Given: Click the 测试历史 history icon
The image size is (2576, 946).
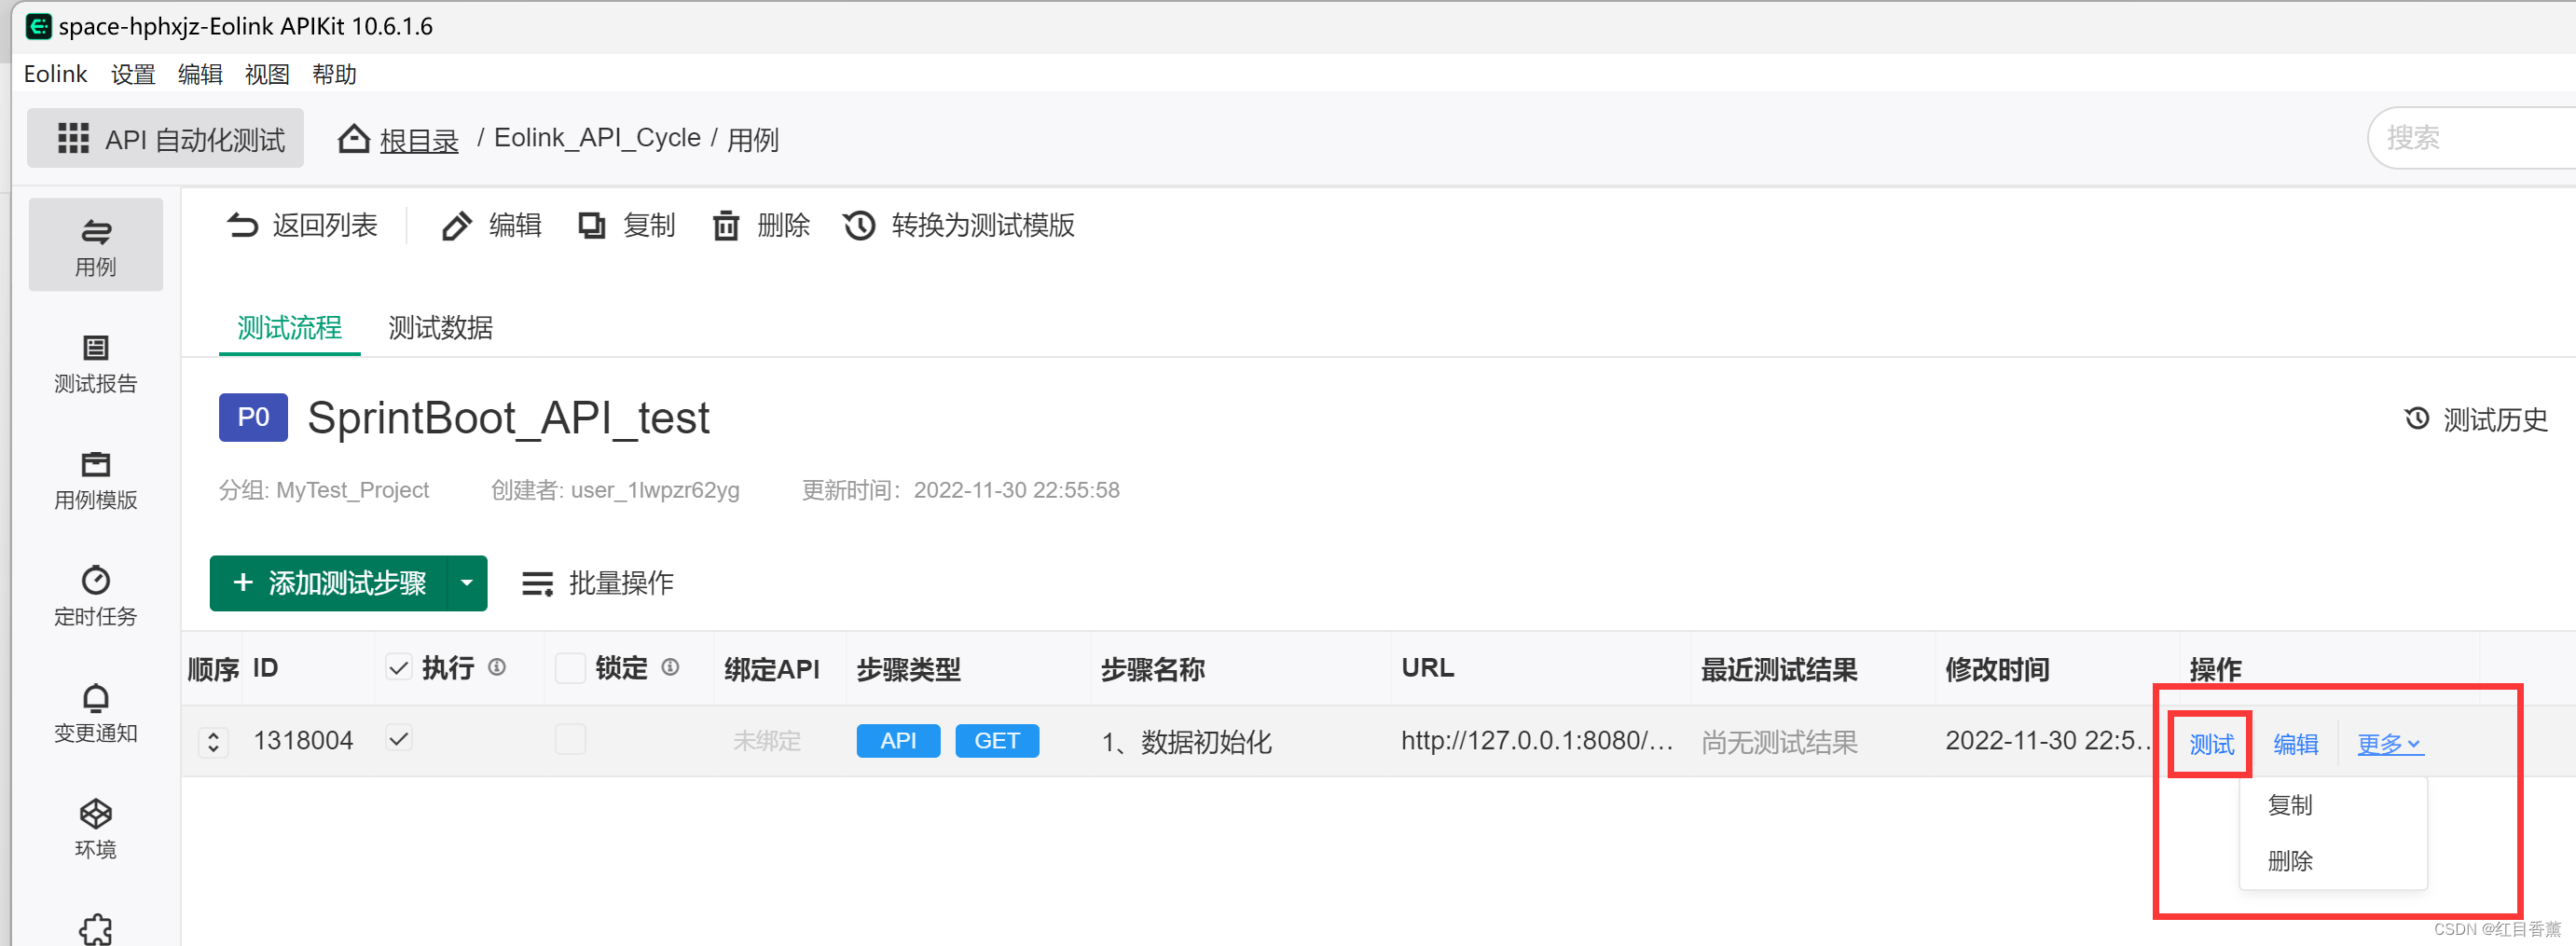Looking at the screenshot, I should pos(2417,418).
